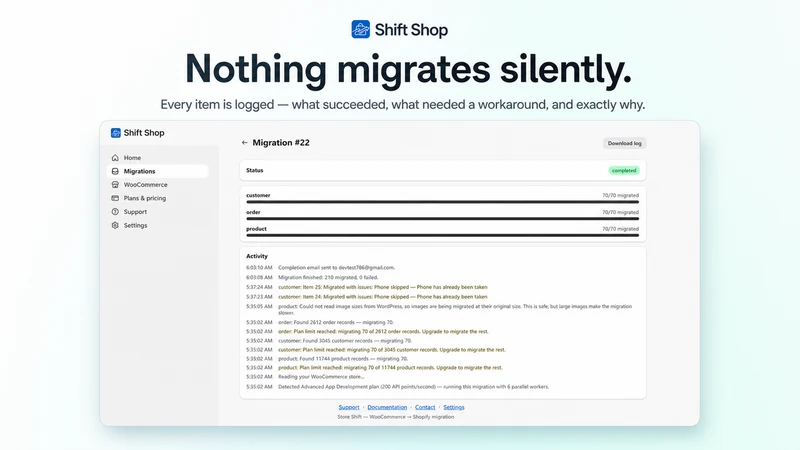Click the WooCommerce store icon
This screenshot has width=800, height=450.
tap(115, 185)
